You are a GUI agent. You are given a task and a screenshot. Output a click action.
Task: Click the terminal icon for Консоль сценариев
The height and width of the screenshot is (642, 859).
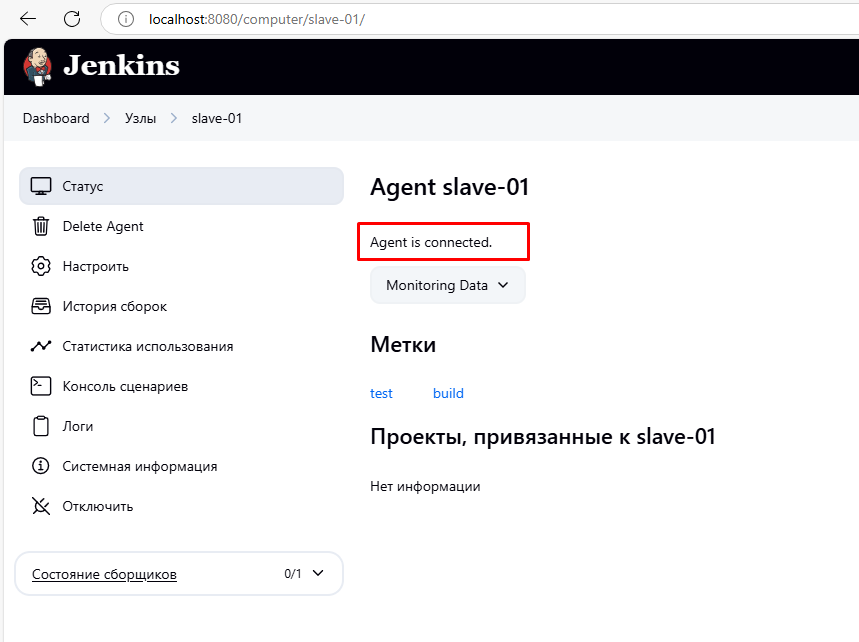[x=41, y=386]
